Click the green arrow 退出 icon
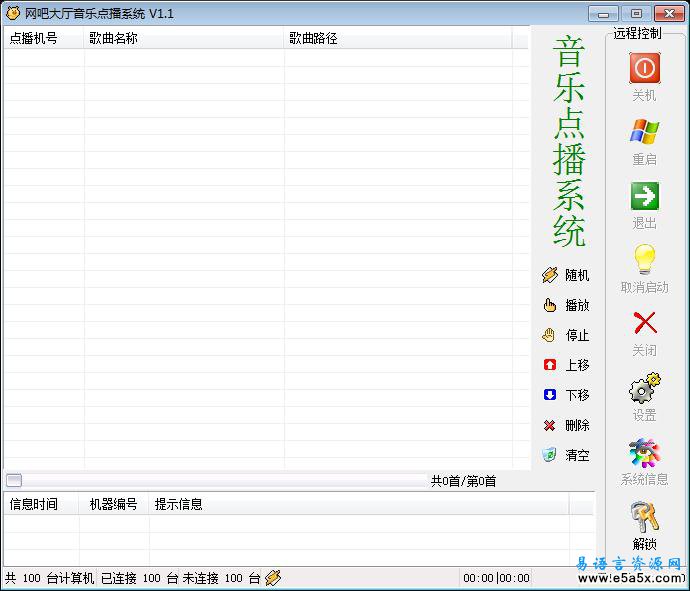 [644, 196]
